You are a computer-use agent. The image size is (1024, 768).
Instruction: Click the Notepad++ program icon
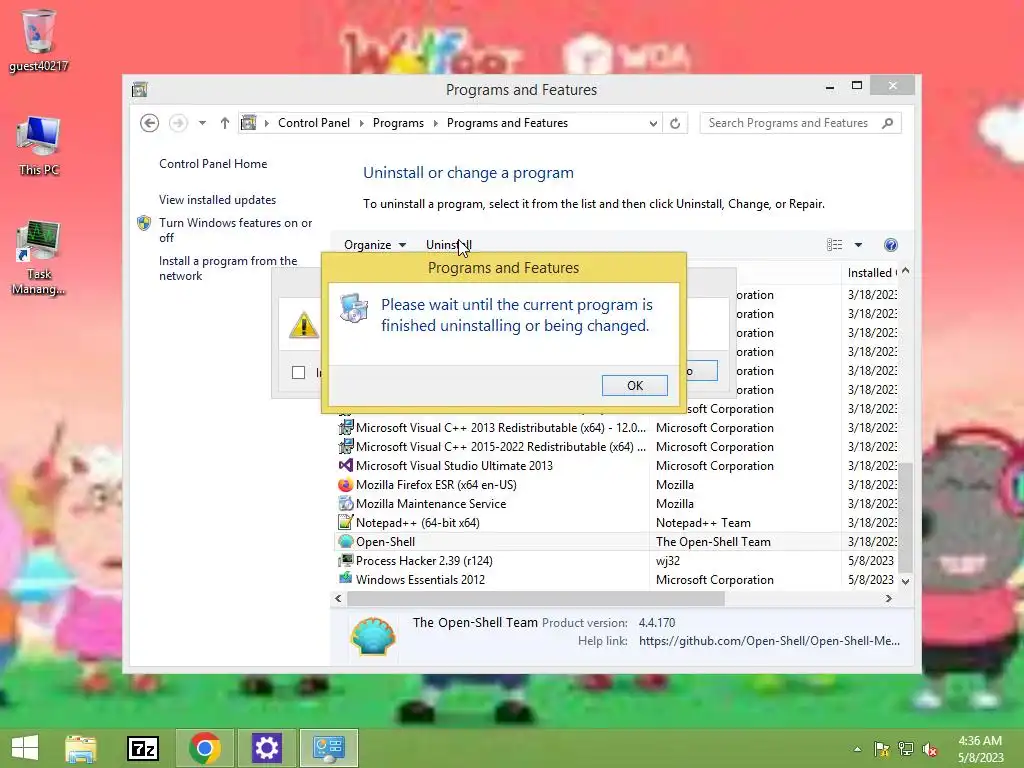(x=345, y=522)
